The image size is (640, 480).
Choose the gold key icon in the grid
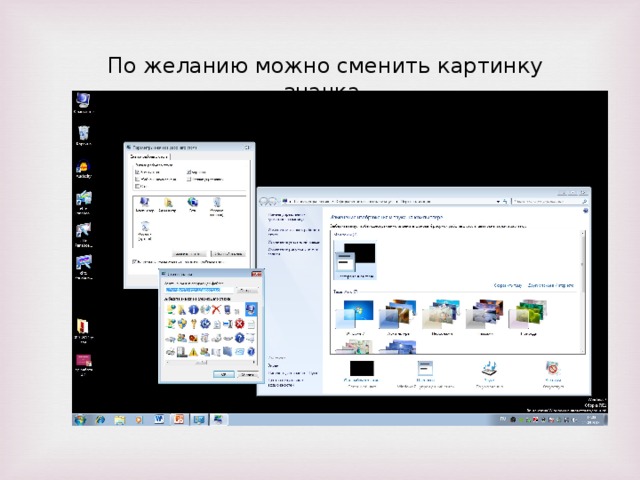193,324
